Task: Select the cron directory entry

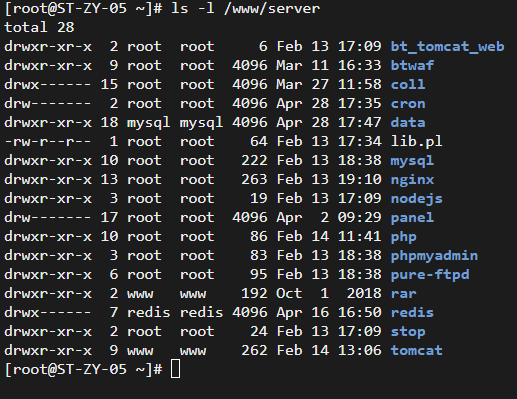Action: [408, 104]
